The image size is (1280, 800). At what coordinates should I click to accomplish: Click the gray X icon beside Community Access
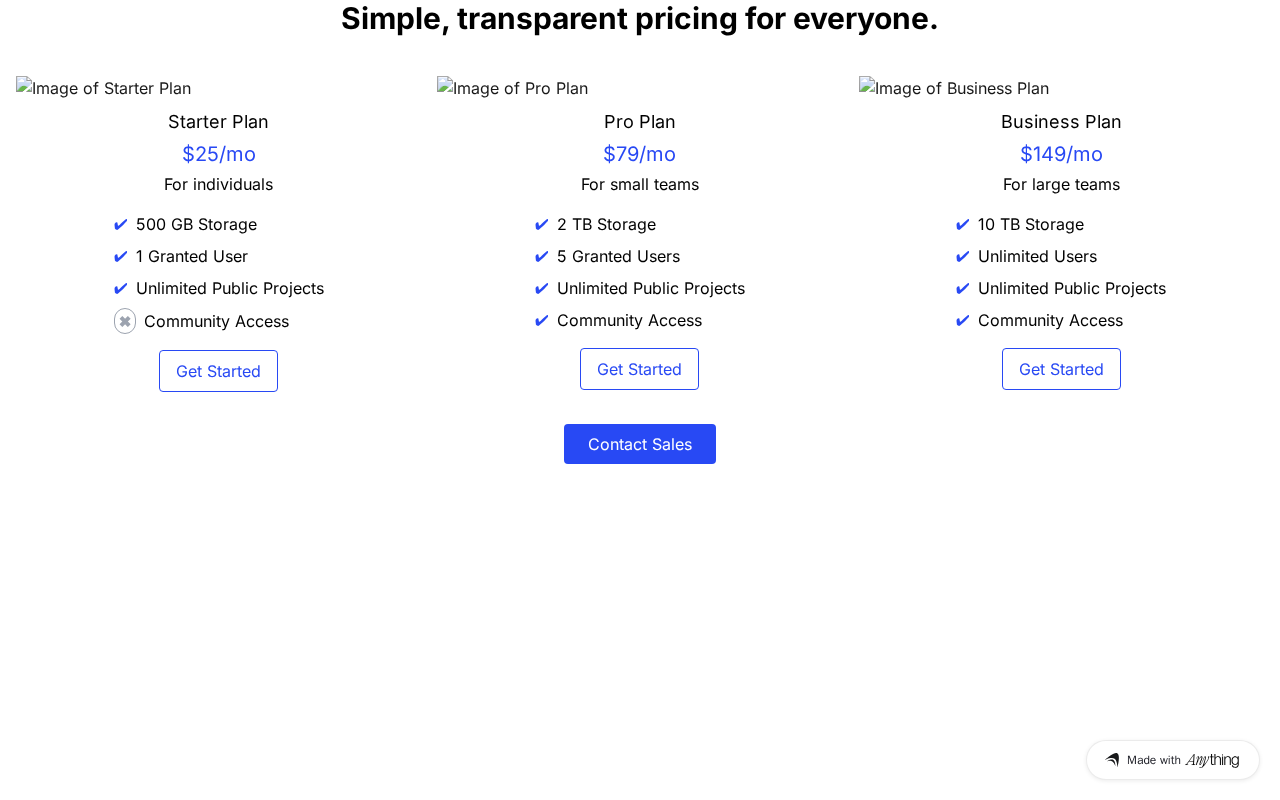tap(125, 321)
